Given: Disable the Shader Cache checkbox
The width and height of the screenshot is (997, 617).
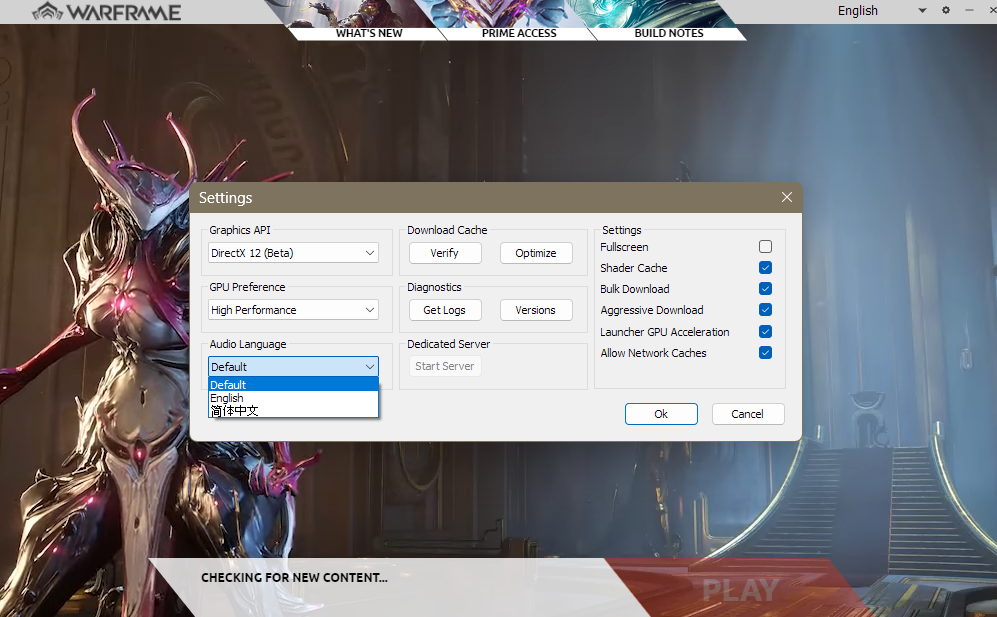Looking at the screenshot, I should 765,268.
